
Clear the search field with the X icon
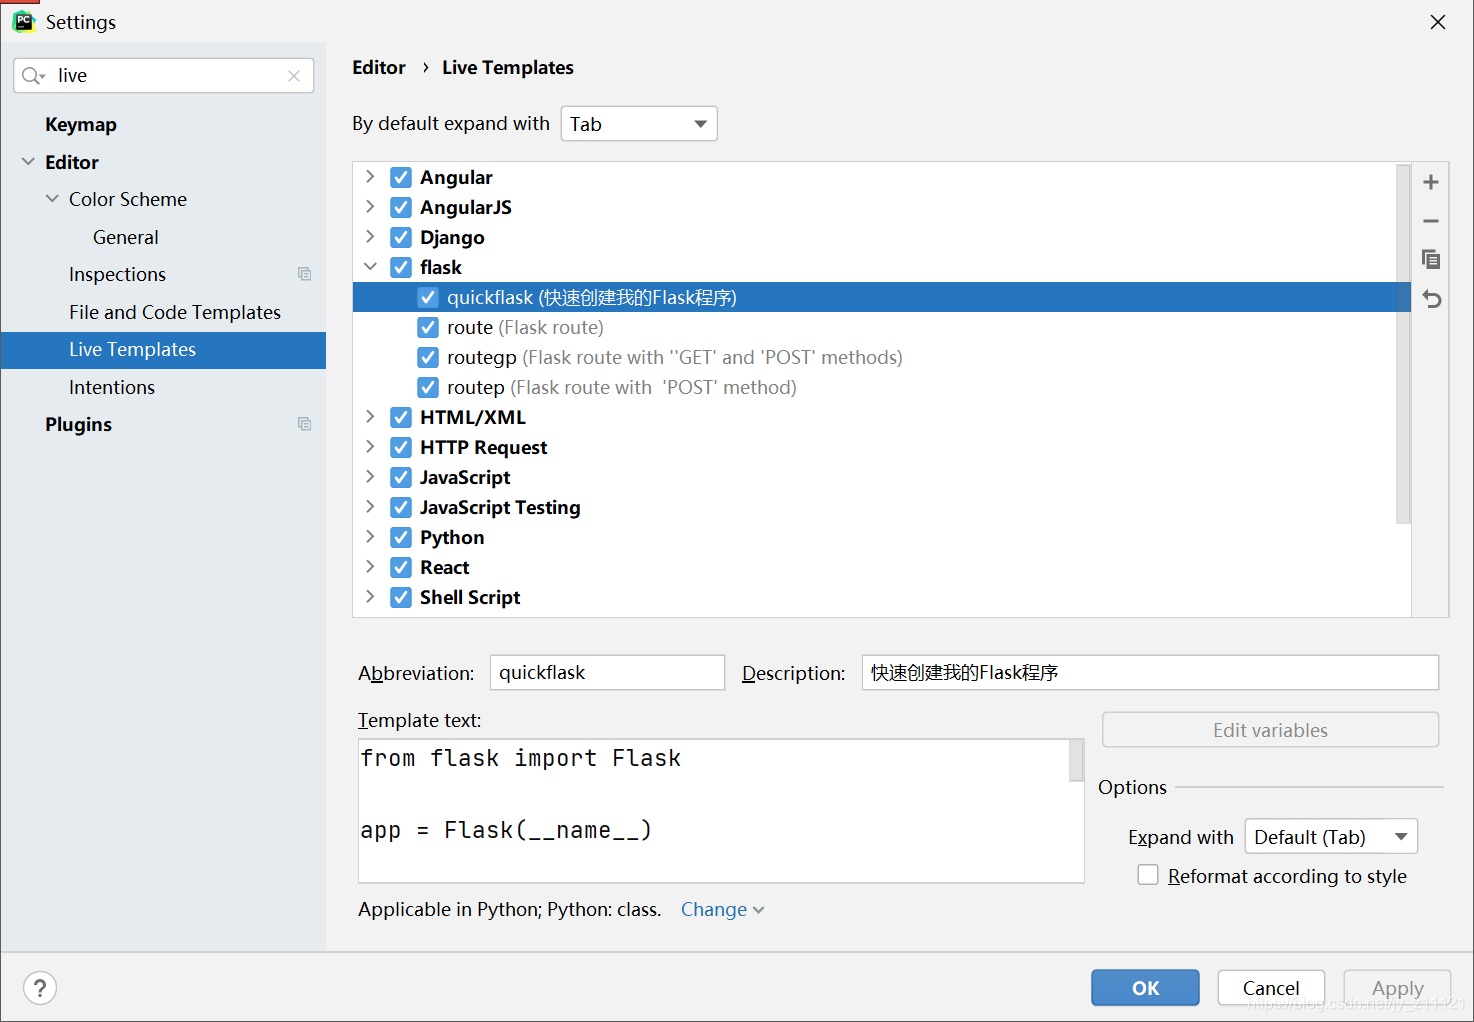pos(294,76)
